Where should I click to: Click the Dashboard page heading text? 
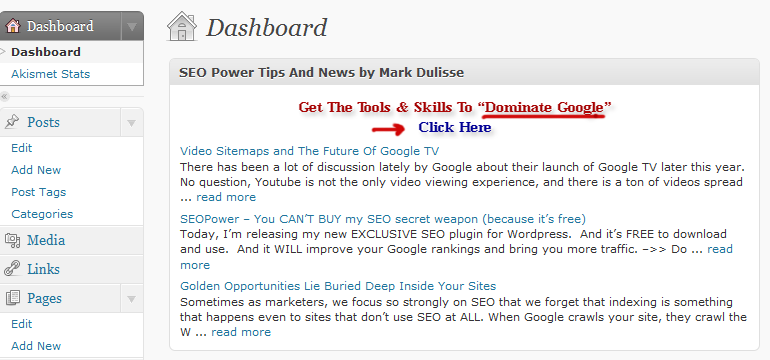(x=267, y=28)
